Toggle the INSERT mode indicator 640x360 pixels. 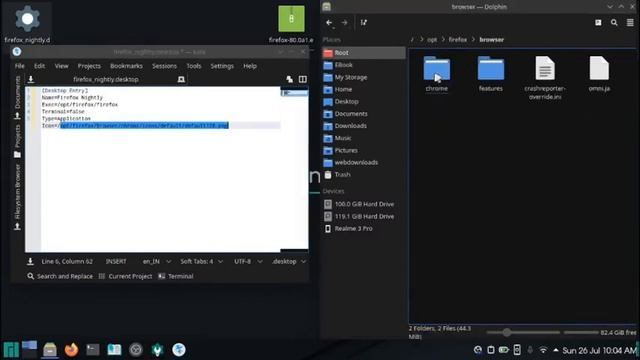pyautogui.click(x=116, y=261)
